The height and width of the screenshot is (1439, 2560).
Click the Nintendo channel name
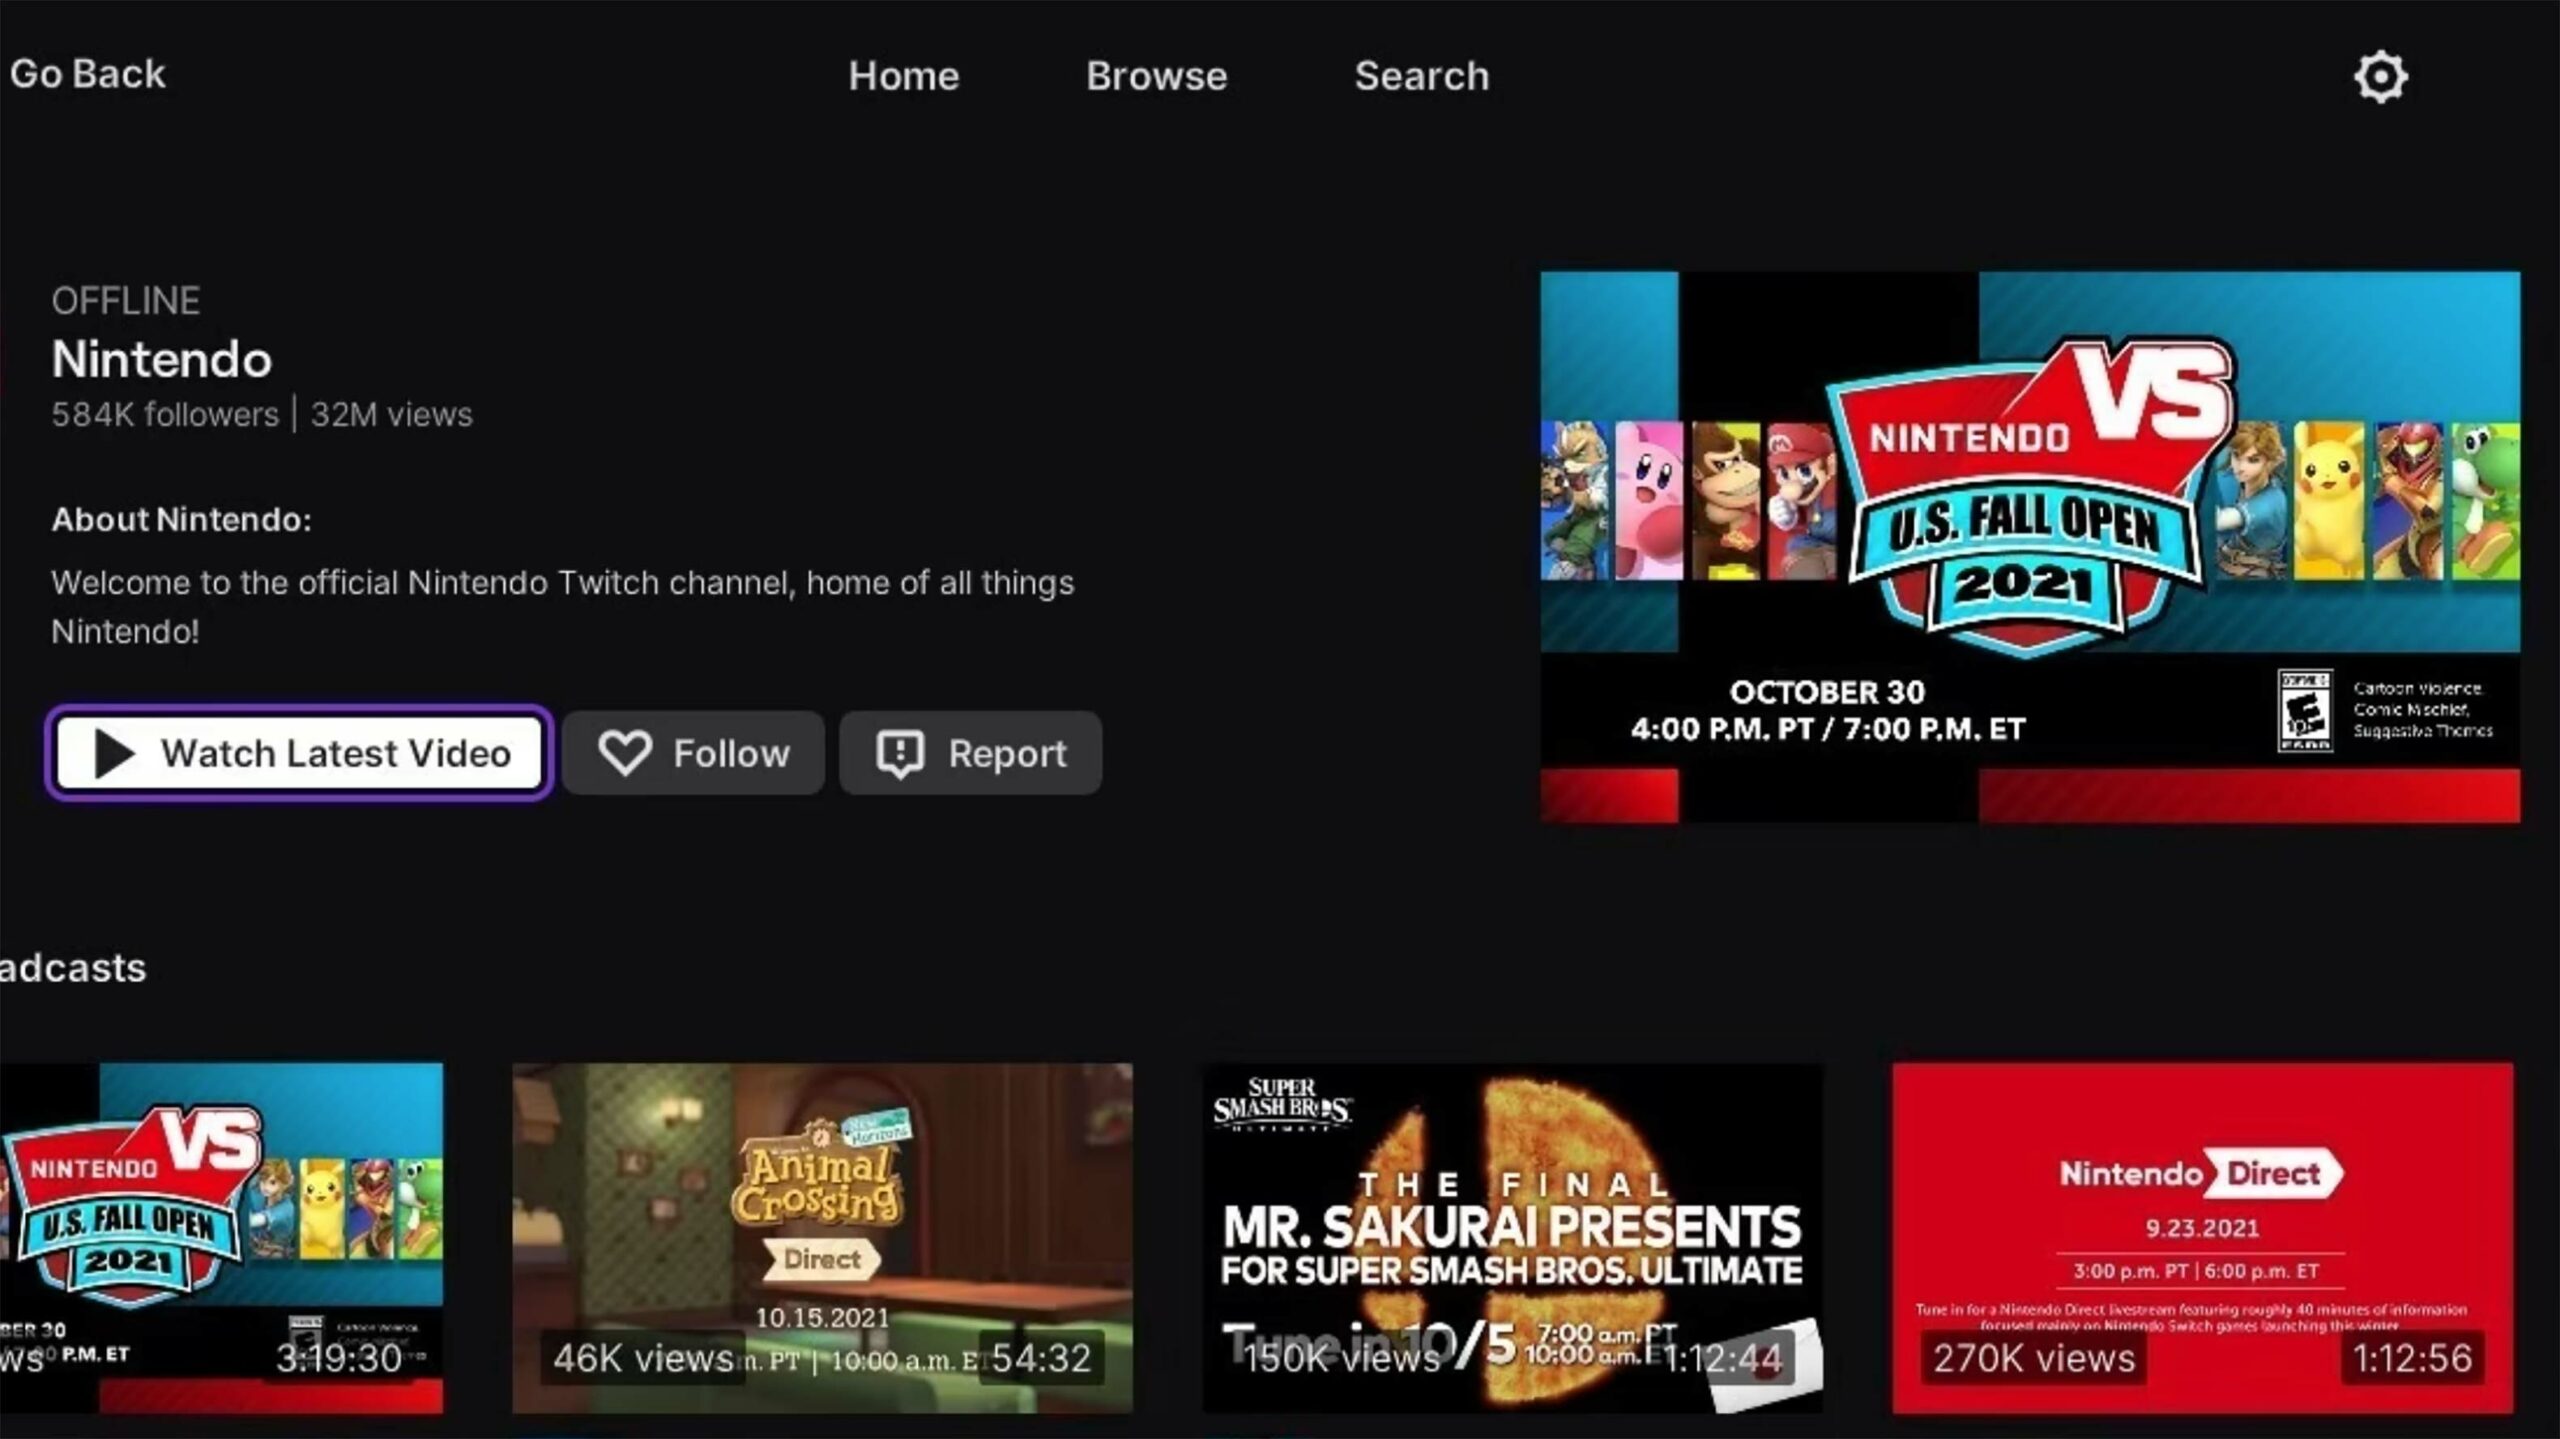click(x=161, y=359)
